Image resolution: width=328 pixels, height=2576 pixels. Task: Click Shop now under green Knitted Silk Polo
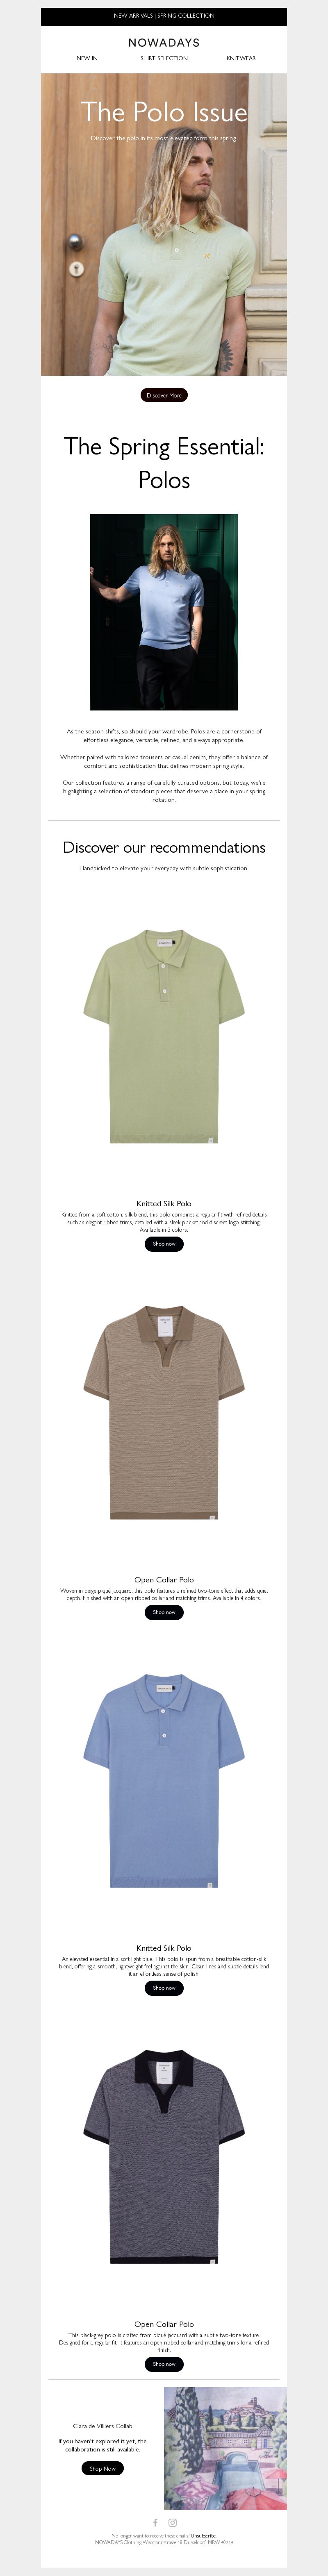[x=164, y=1244]
